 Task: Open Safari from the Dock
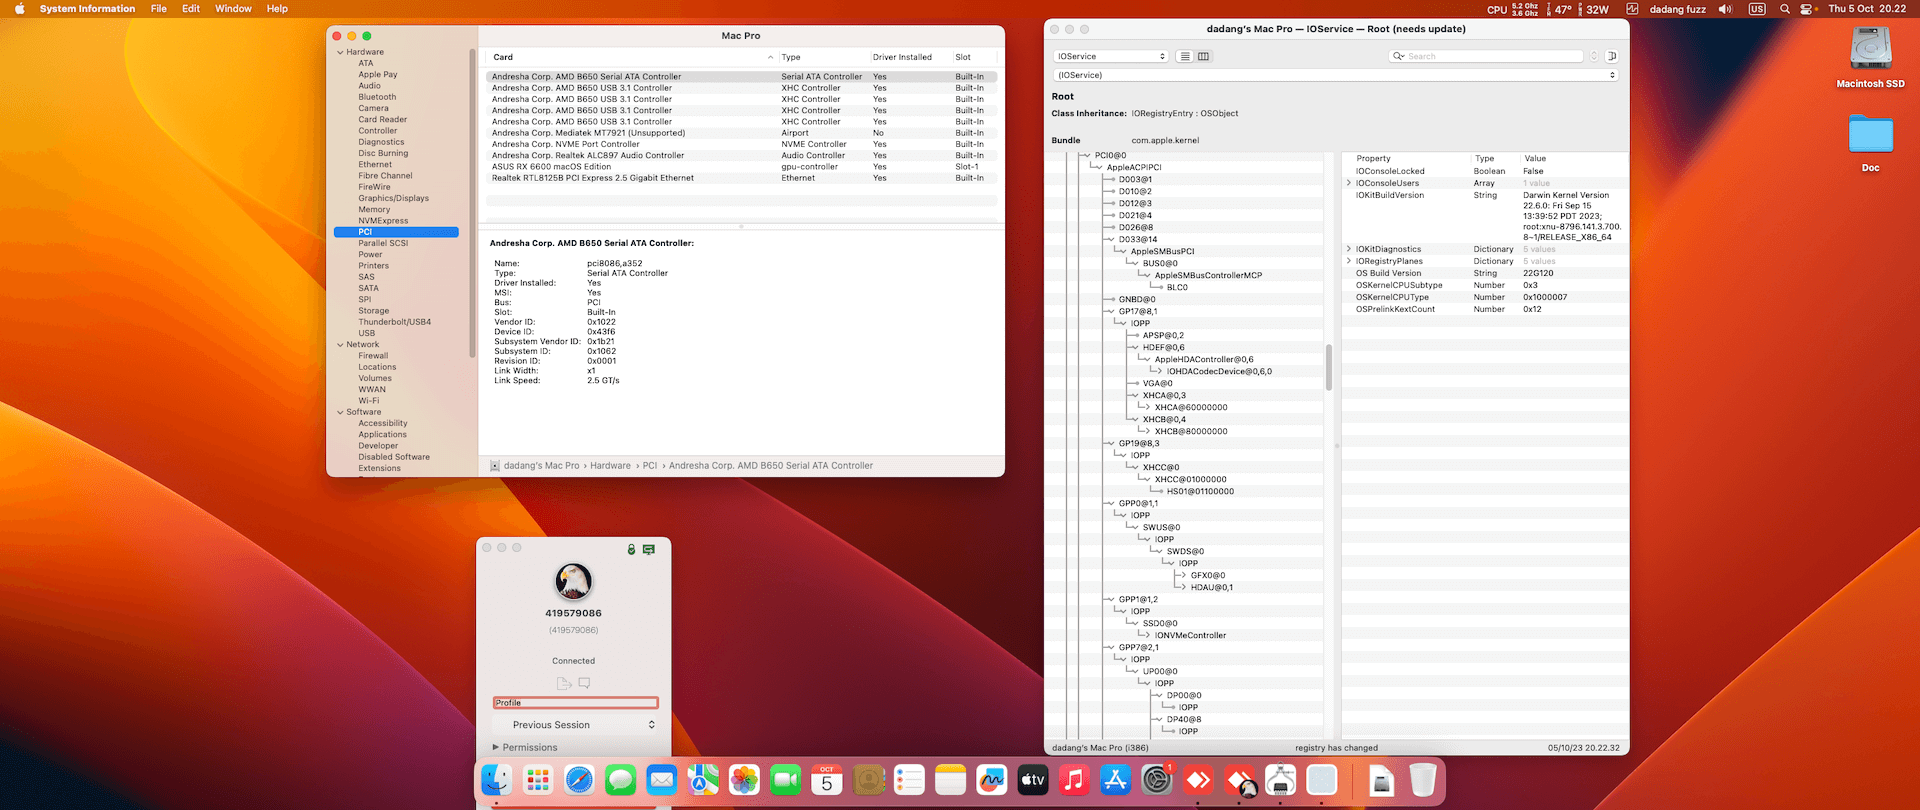(579, 780)
